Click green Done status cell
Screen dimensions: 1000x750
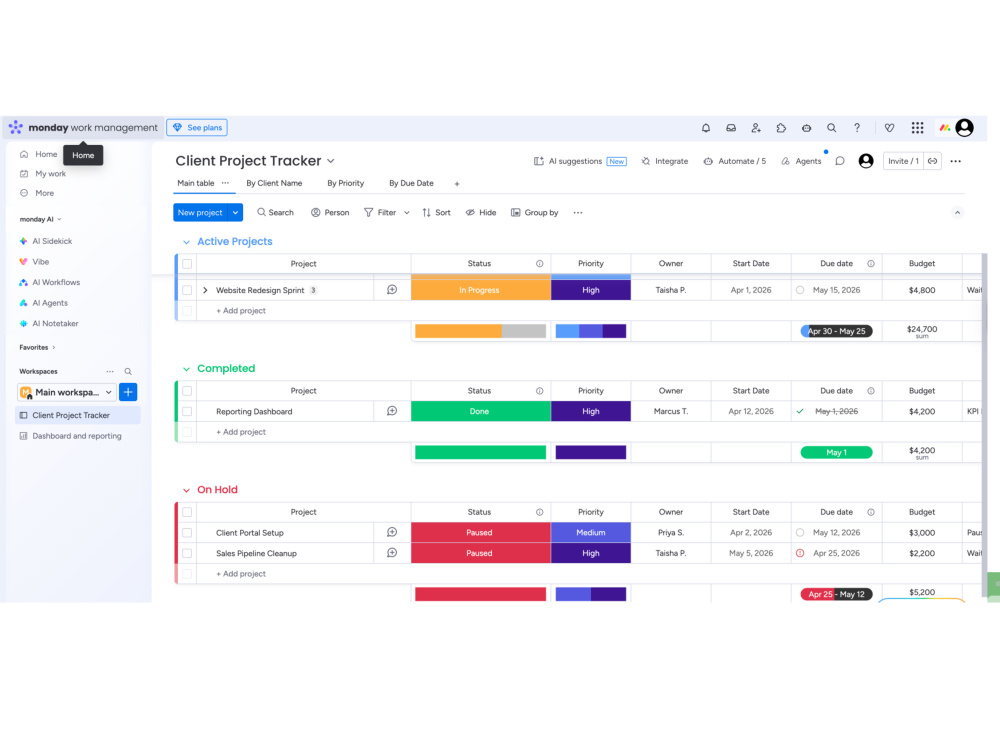coord(480,411)
